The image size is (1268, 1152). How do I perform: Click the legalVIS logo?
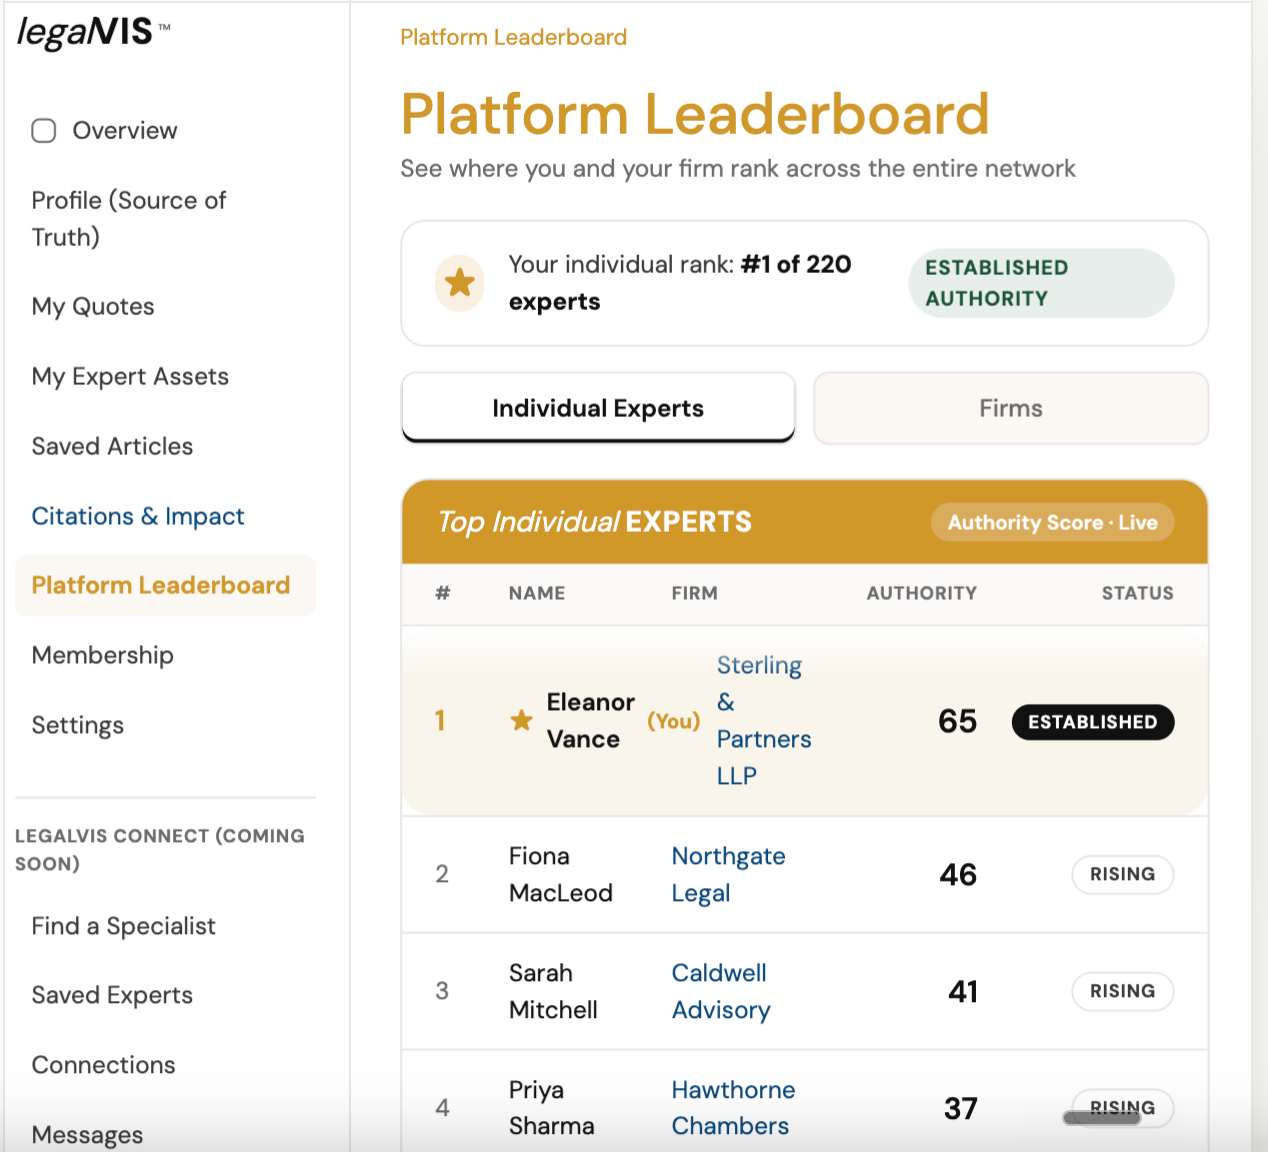coord(93,32)
